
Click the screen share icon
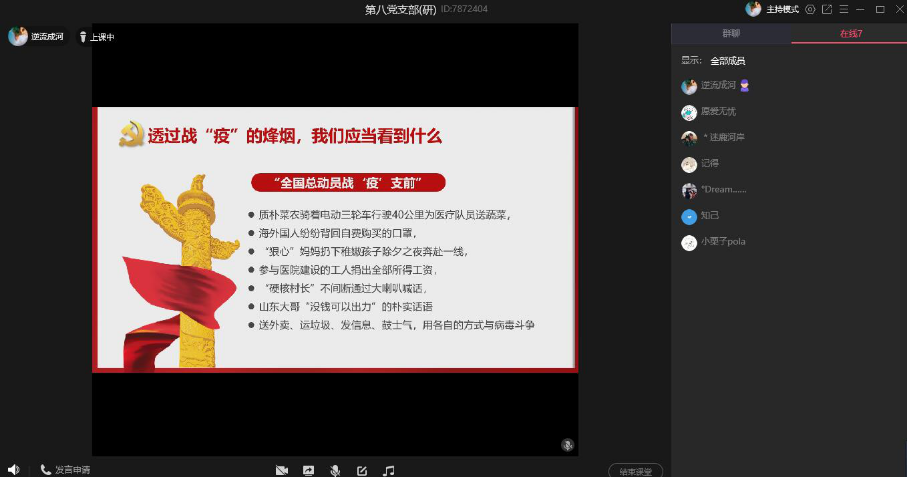click(x=309, y=470)
